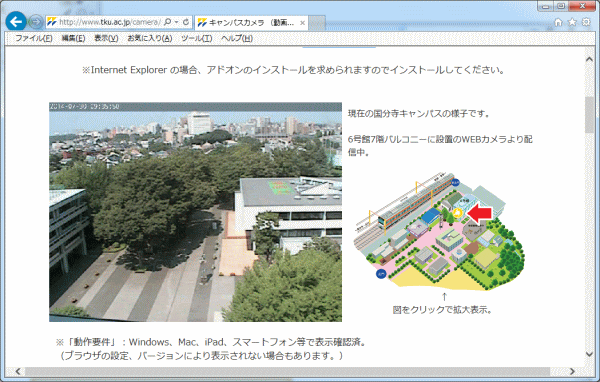Open the ファイル(F) menu

pos(34,38)
